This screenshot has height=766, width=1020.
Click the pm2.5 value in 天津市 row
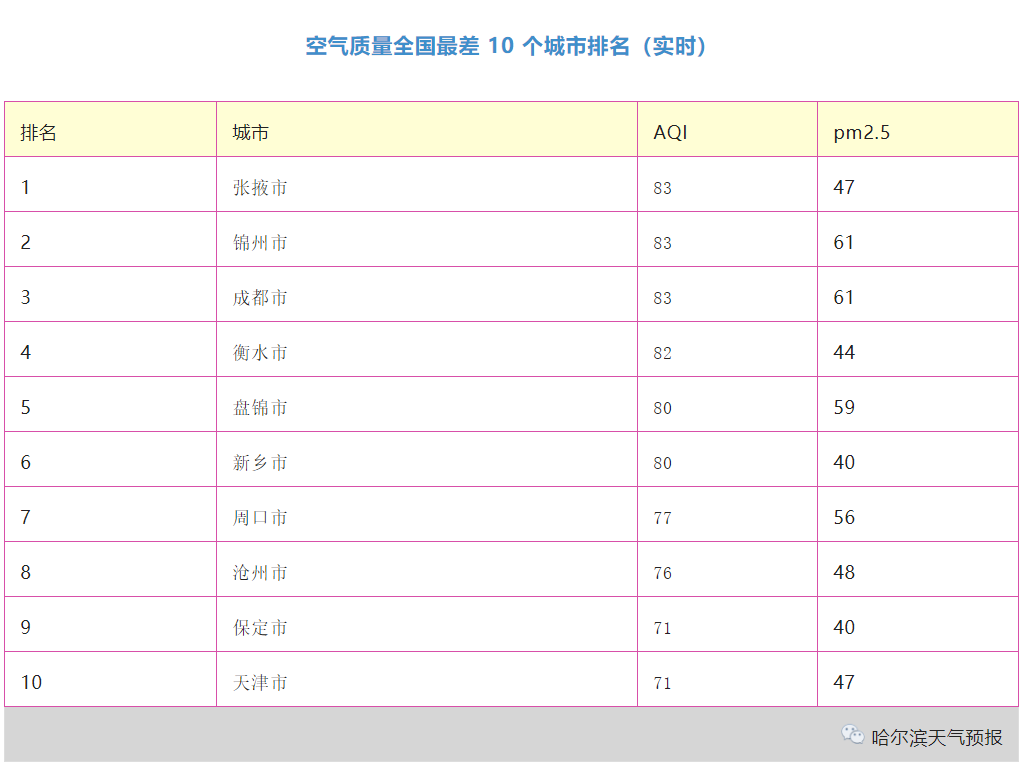[844, 682]
